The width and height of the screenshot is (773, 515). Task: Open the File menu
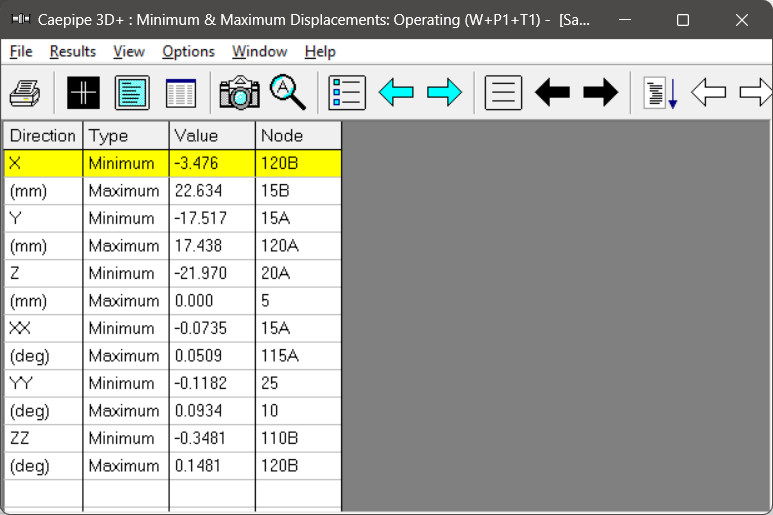point(21,51)
